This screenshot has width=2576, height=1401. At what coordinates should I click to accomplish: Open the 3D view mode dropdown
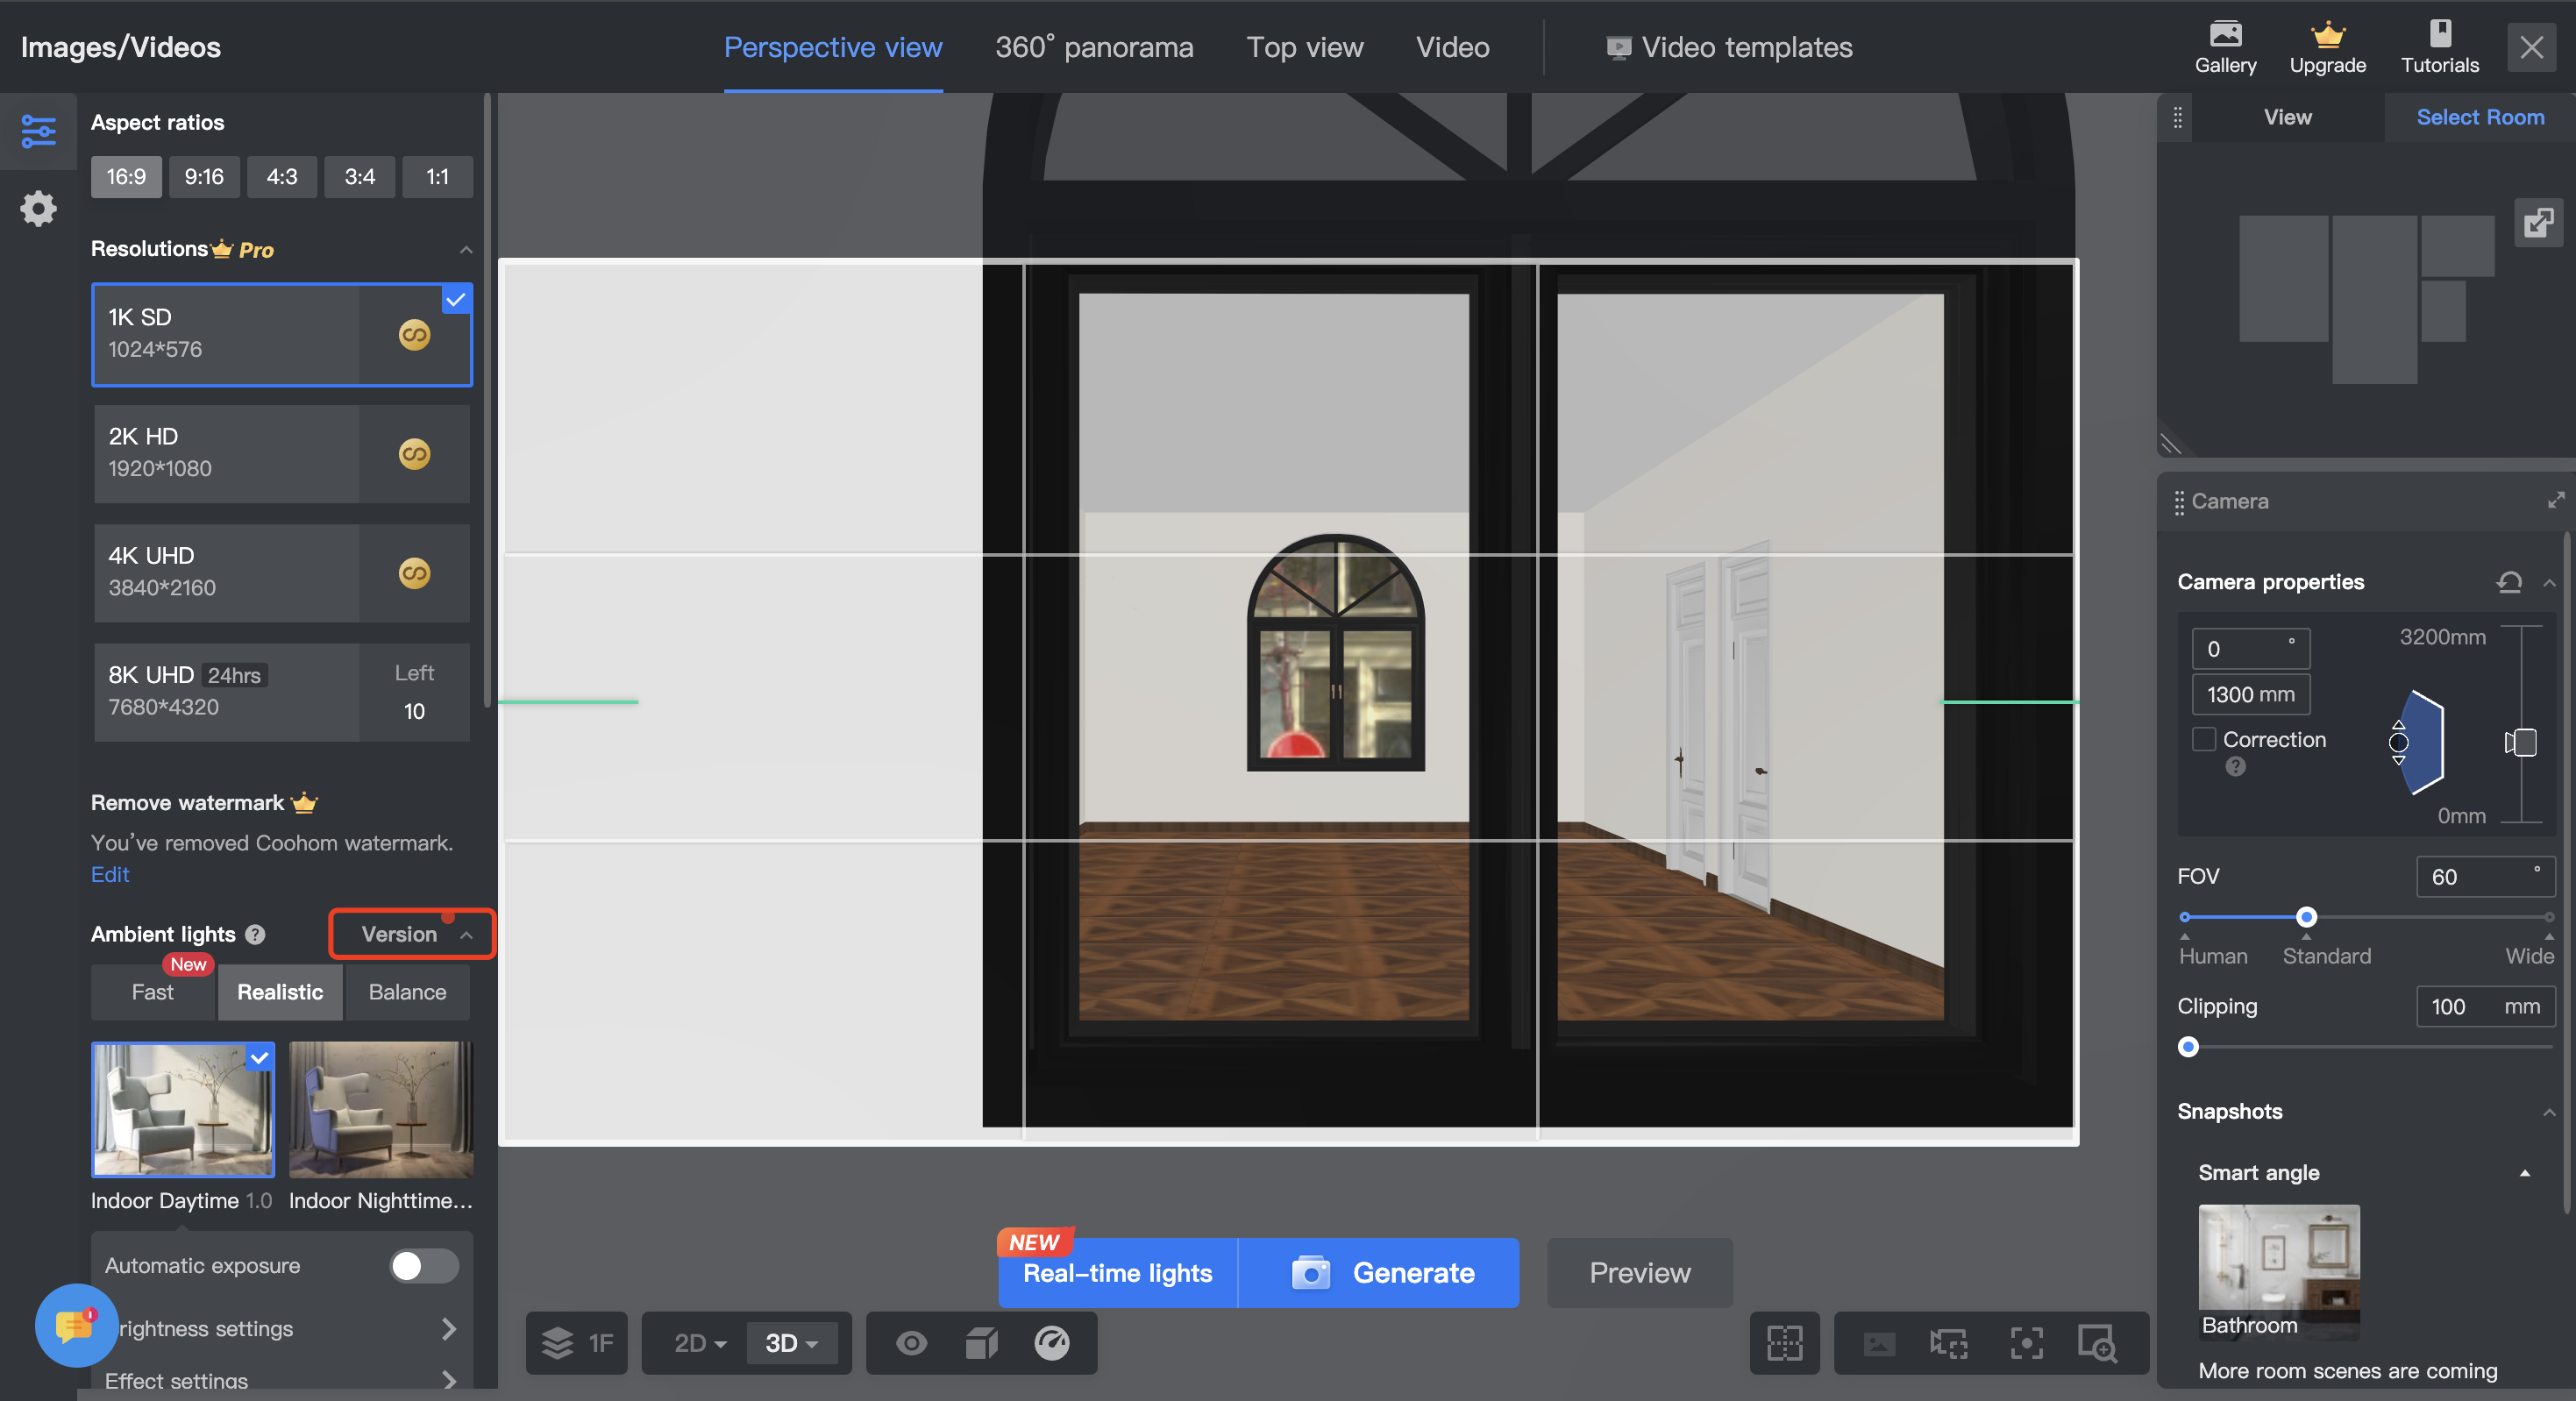point(791,1342)
